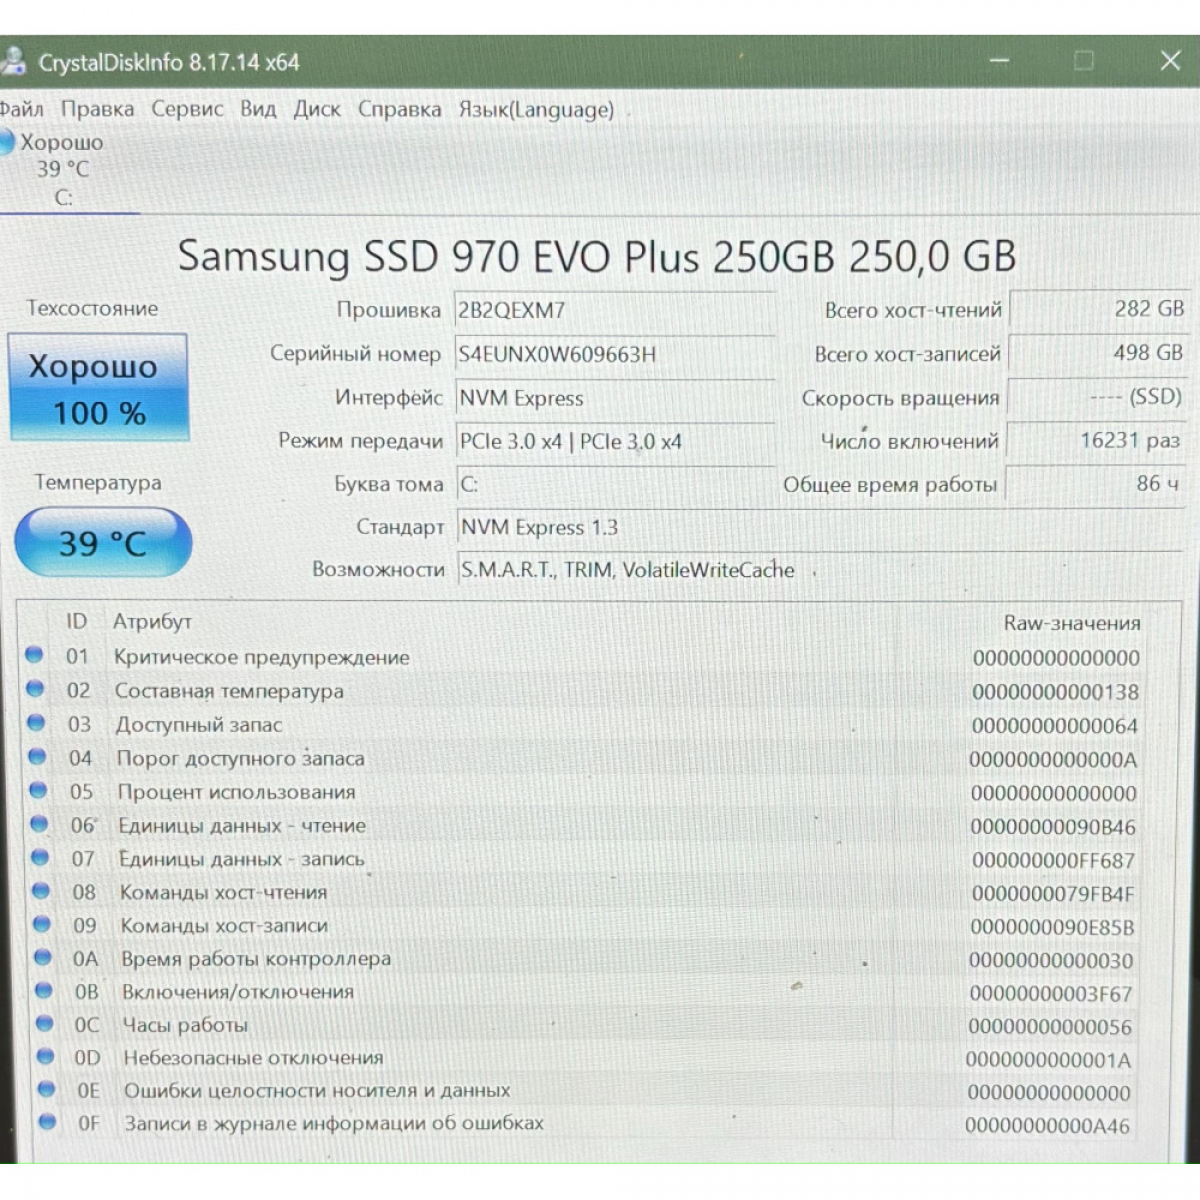Viewport: 1200px width, 1200px height.
Task: Click the Хорошо 100 % health status button
Action: tap(99, 388)
